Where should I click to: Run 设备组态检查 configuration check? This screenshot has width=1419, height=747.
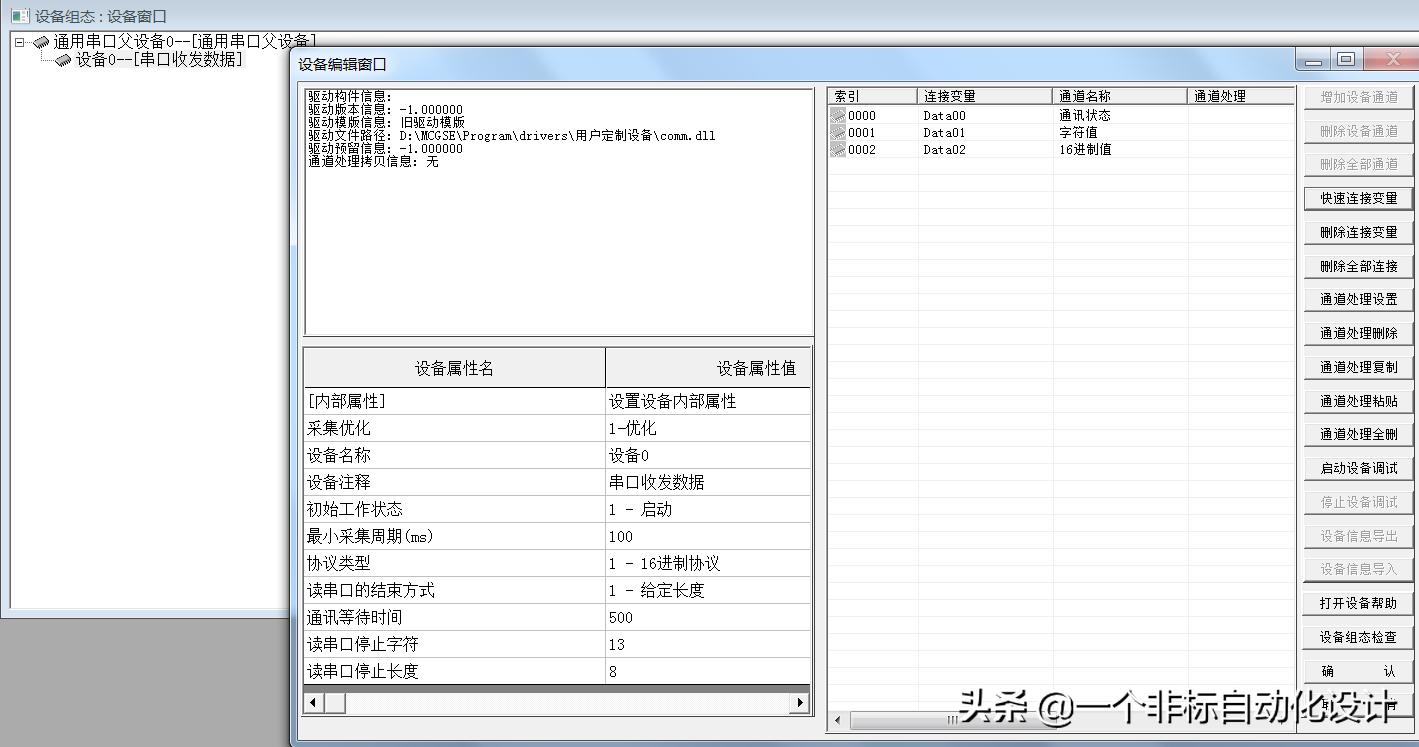click(x=1357, y=635)
